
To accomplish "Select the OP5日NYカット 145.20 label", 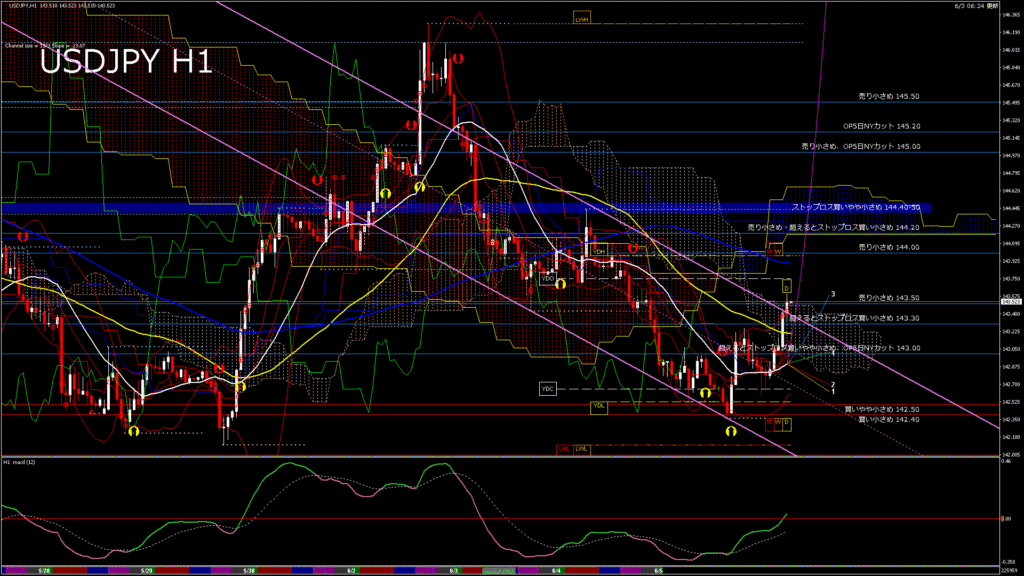I will click(881, 126).
